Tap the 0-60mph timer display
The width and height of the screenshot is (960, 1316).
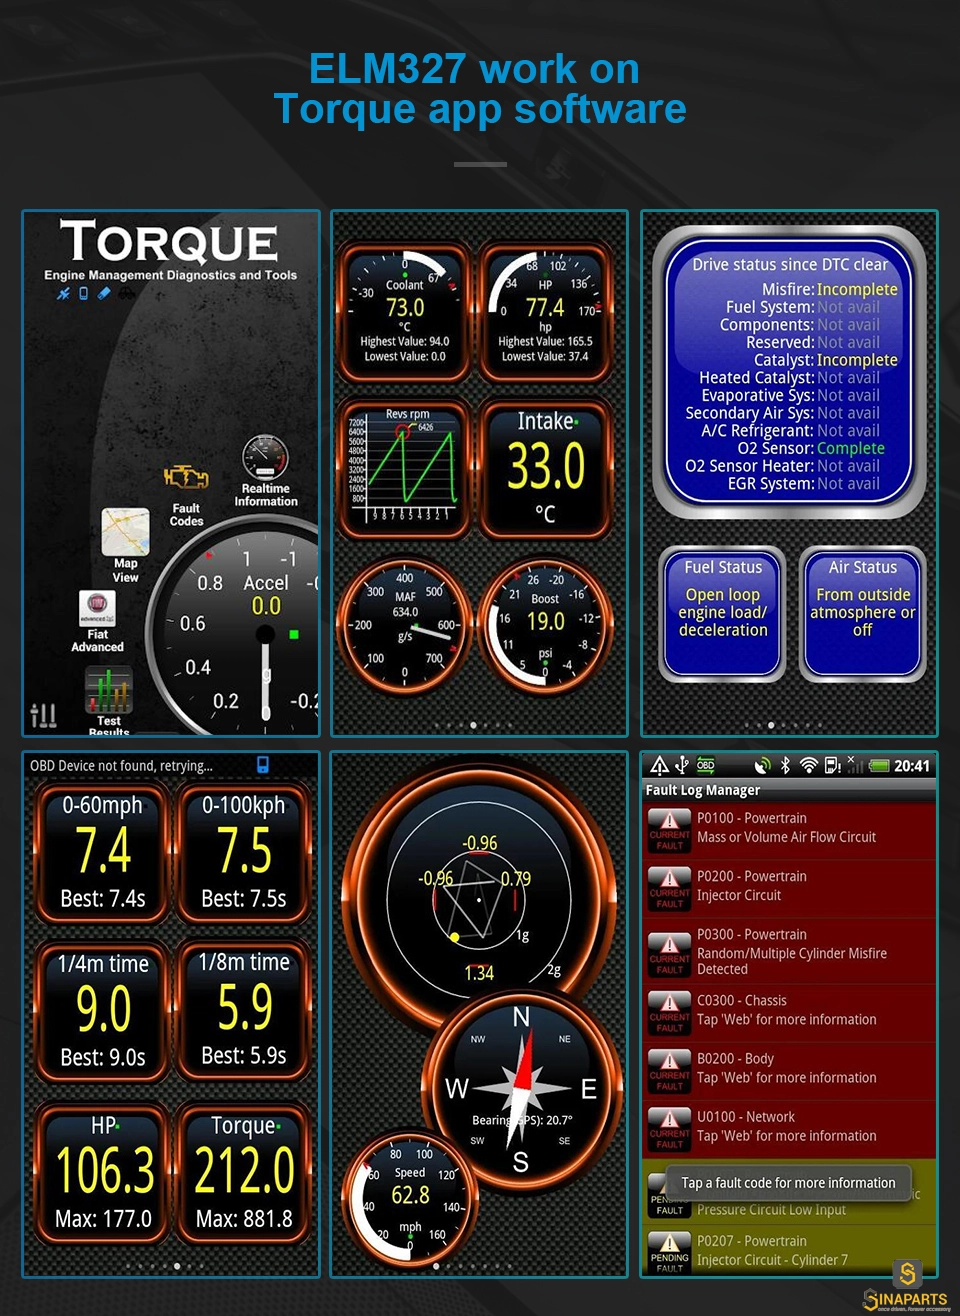(103, 853)
